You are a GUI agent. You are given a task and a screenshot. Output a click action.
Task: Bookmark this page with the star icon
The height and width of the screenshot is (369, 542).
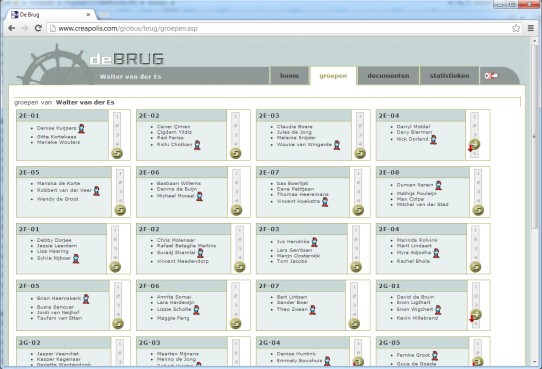click(x=516, y=28)
